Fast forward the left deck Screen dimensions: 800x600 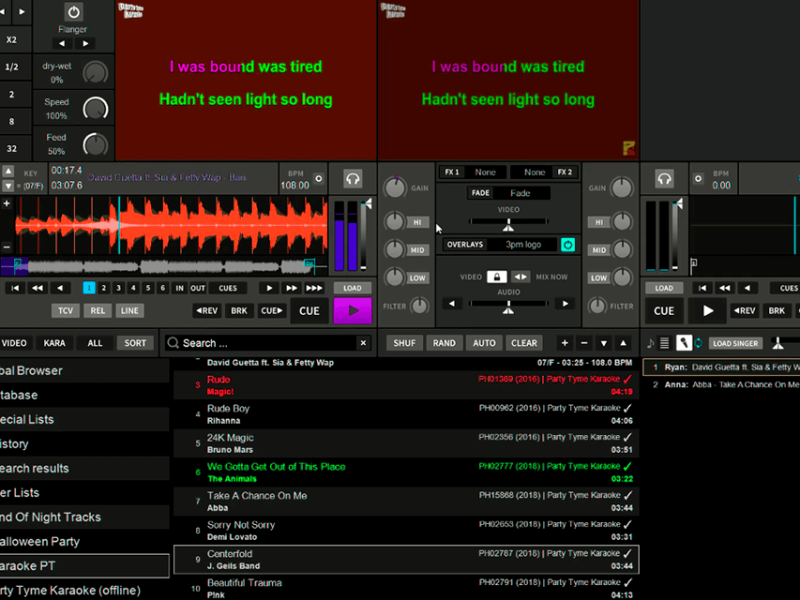[292, 288]
